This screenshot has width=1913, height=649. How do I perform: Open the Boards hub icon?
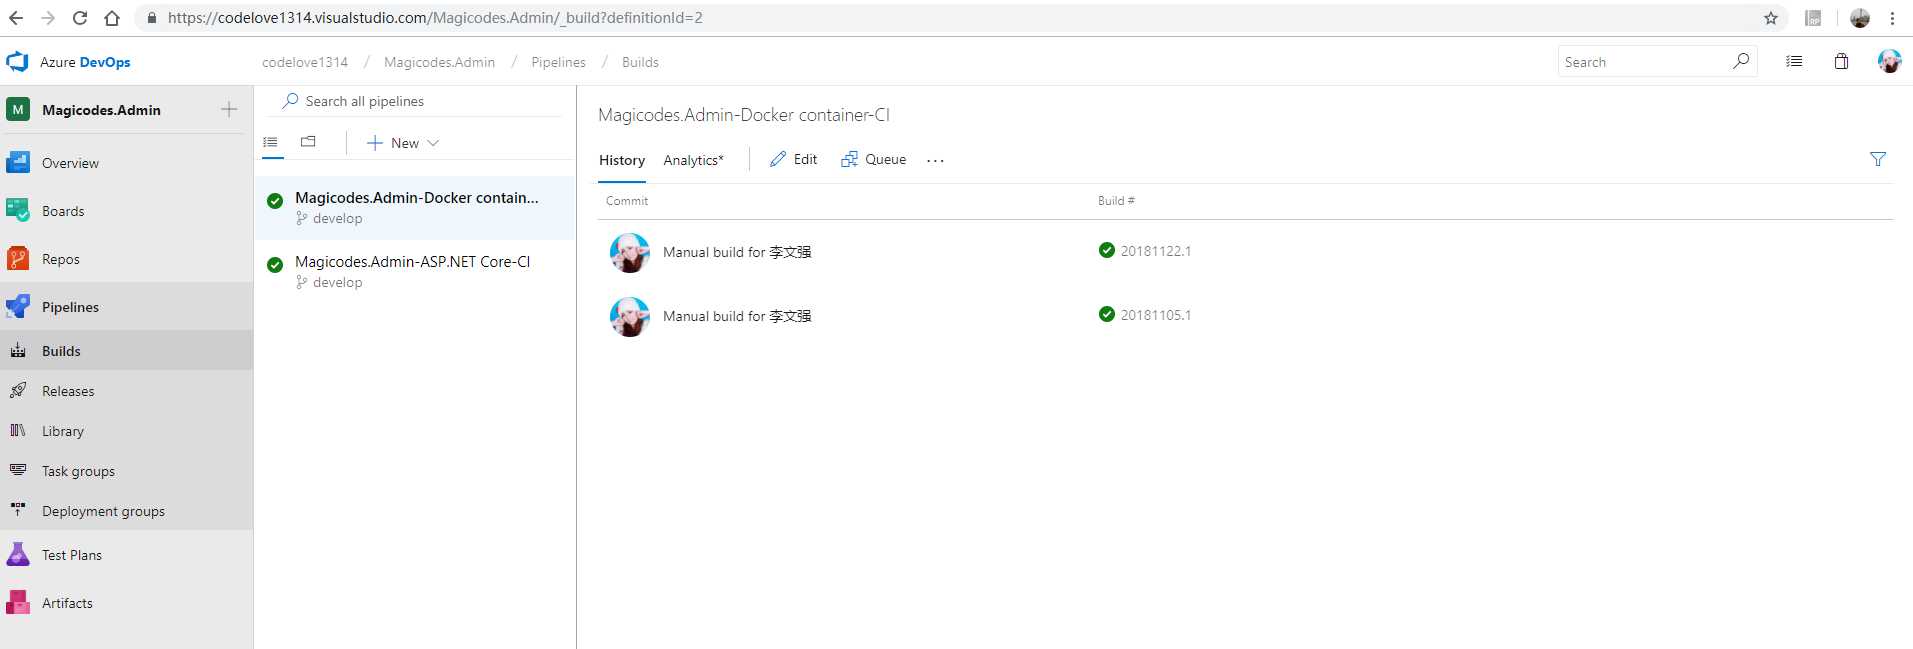coord(18,210)
